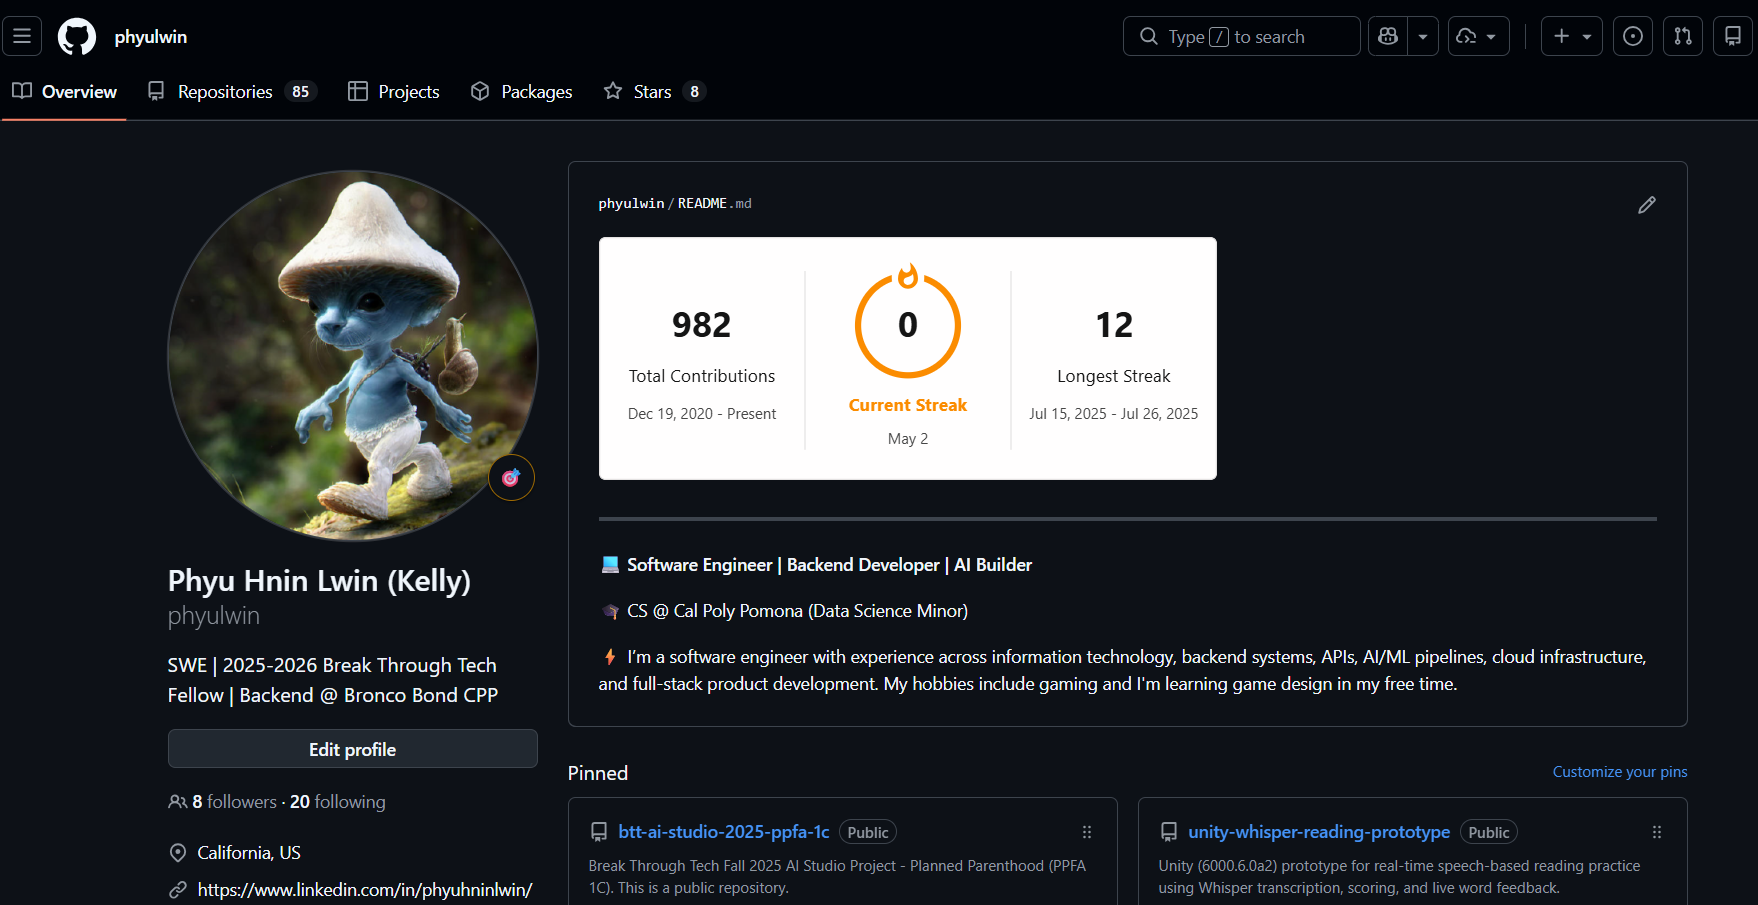
Task: Open Copilot chat icon
Action: 1388,36
